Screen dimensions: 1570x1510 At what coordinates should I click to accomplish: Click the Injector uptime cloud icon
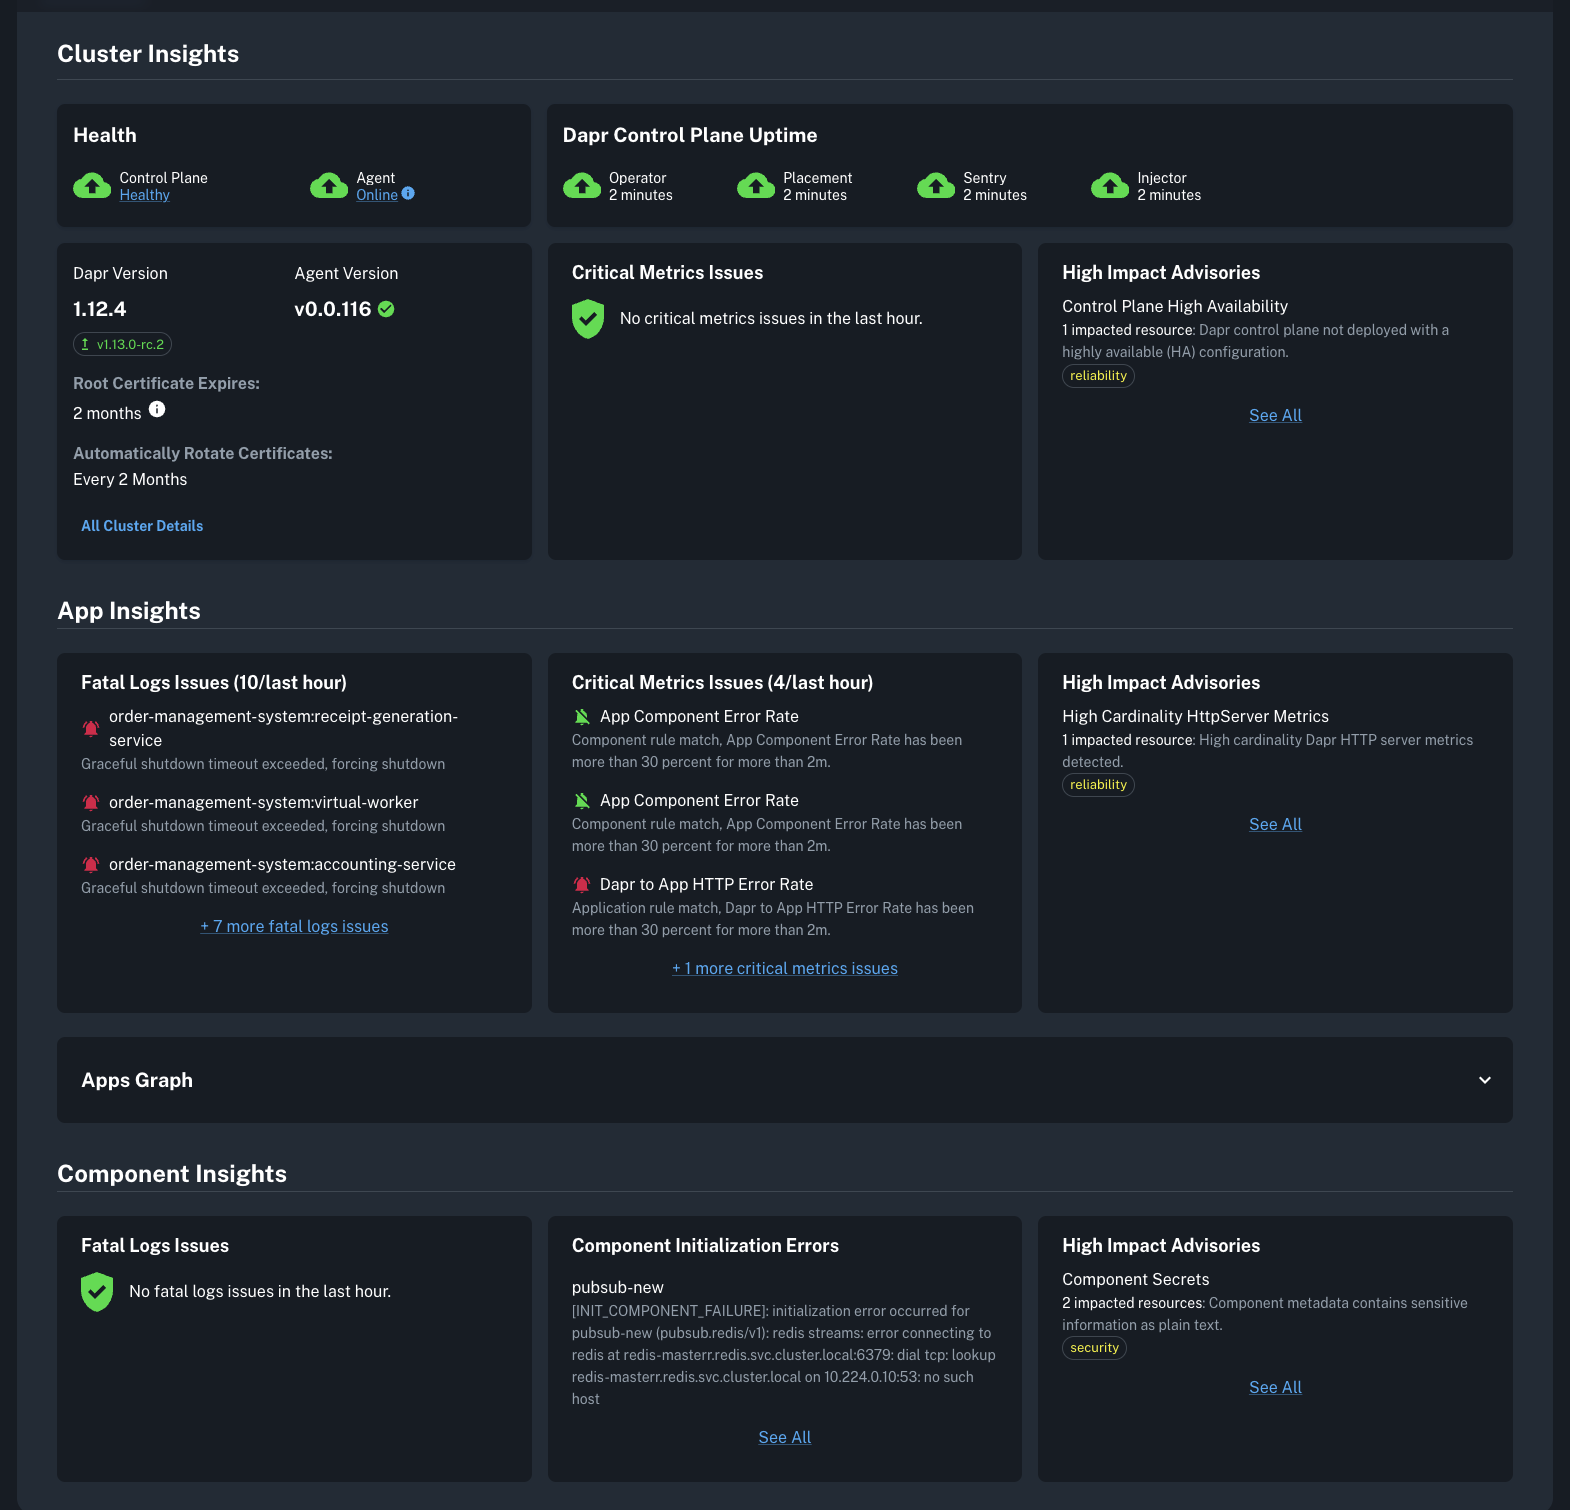pos(1110,186)
